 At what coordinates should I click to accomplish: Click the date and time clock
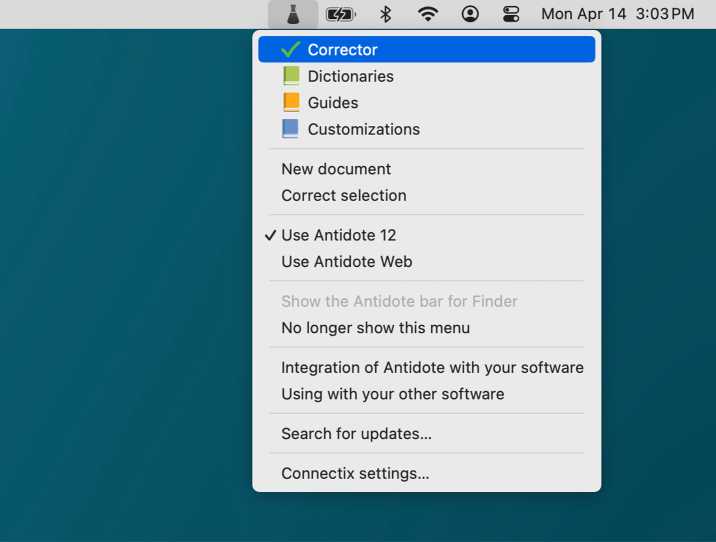(617, 14)
